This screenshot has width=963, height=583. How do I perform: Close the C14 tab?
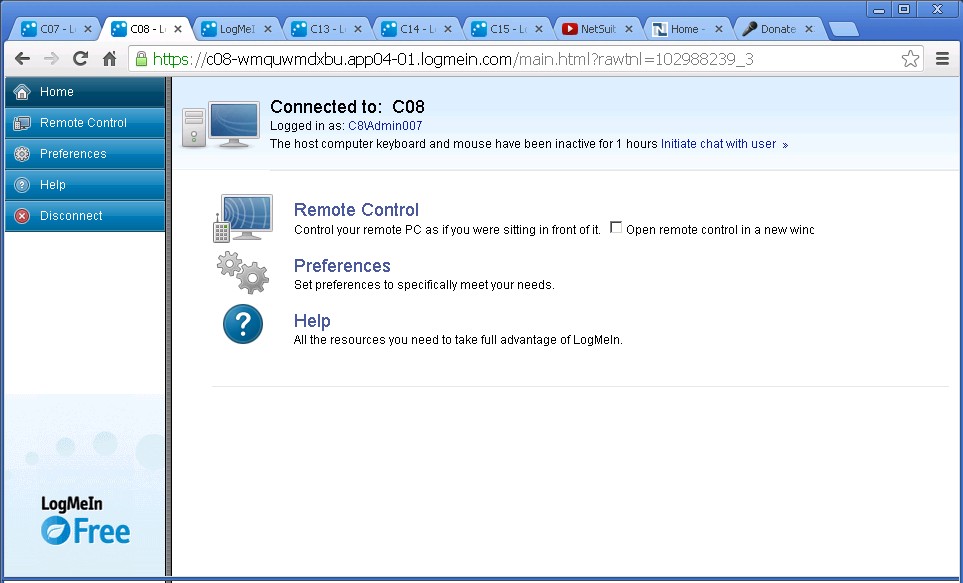pyautogui.click(x=448, y=29)
